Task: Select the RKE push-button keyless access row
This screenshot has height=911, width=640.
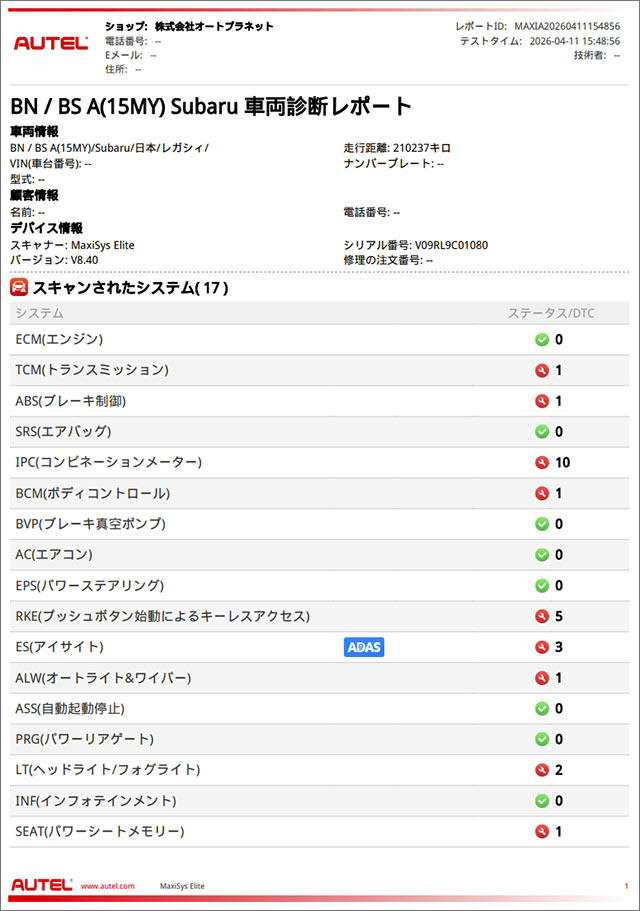Action: 319,616
